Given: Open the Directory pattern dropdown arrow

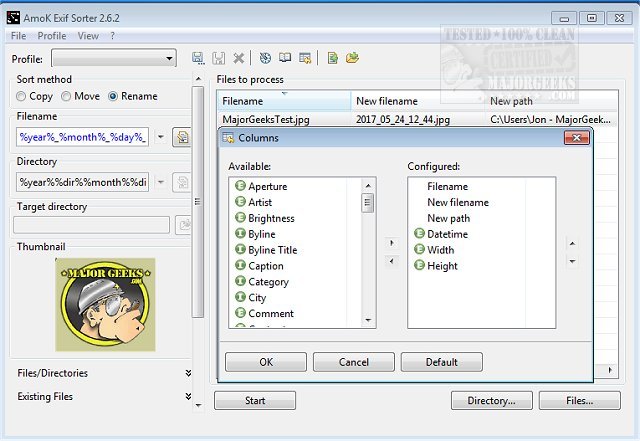Looking at the screenshot, I should click(161, 182).
